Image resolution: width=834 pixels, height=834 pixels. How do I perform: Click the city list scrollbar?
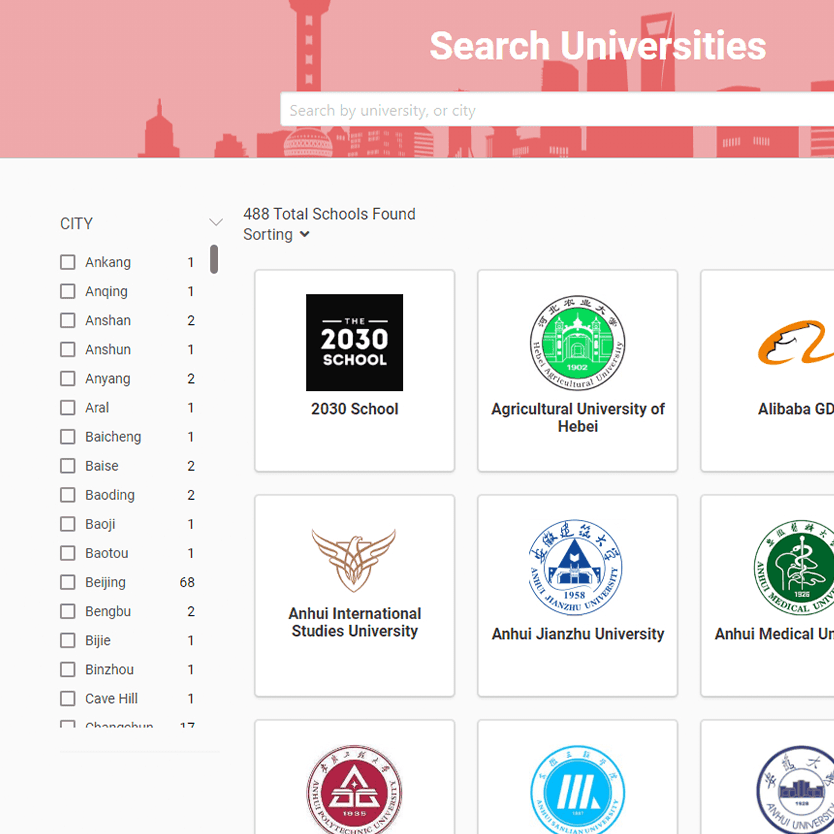(x=212, y=260)
